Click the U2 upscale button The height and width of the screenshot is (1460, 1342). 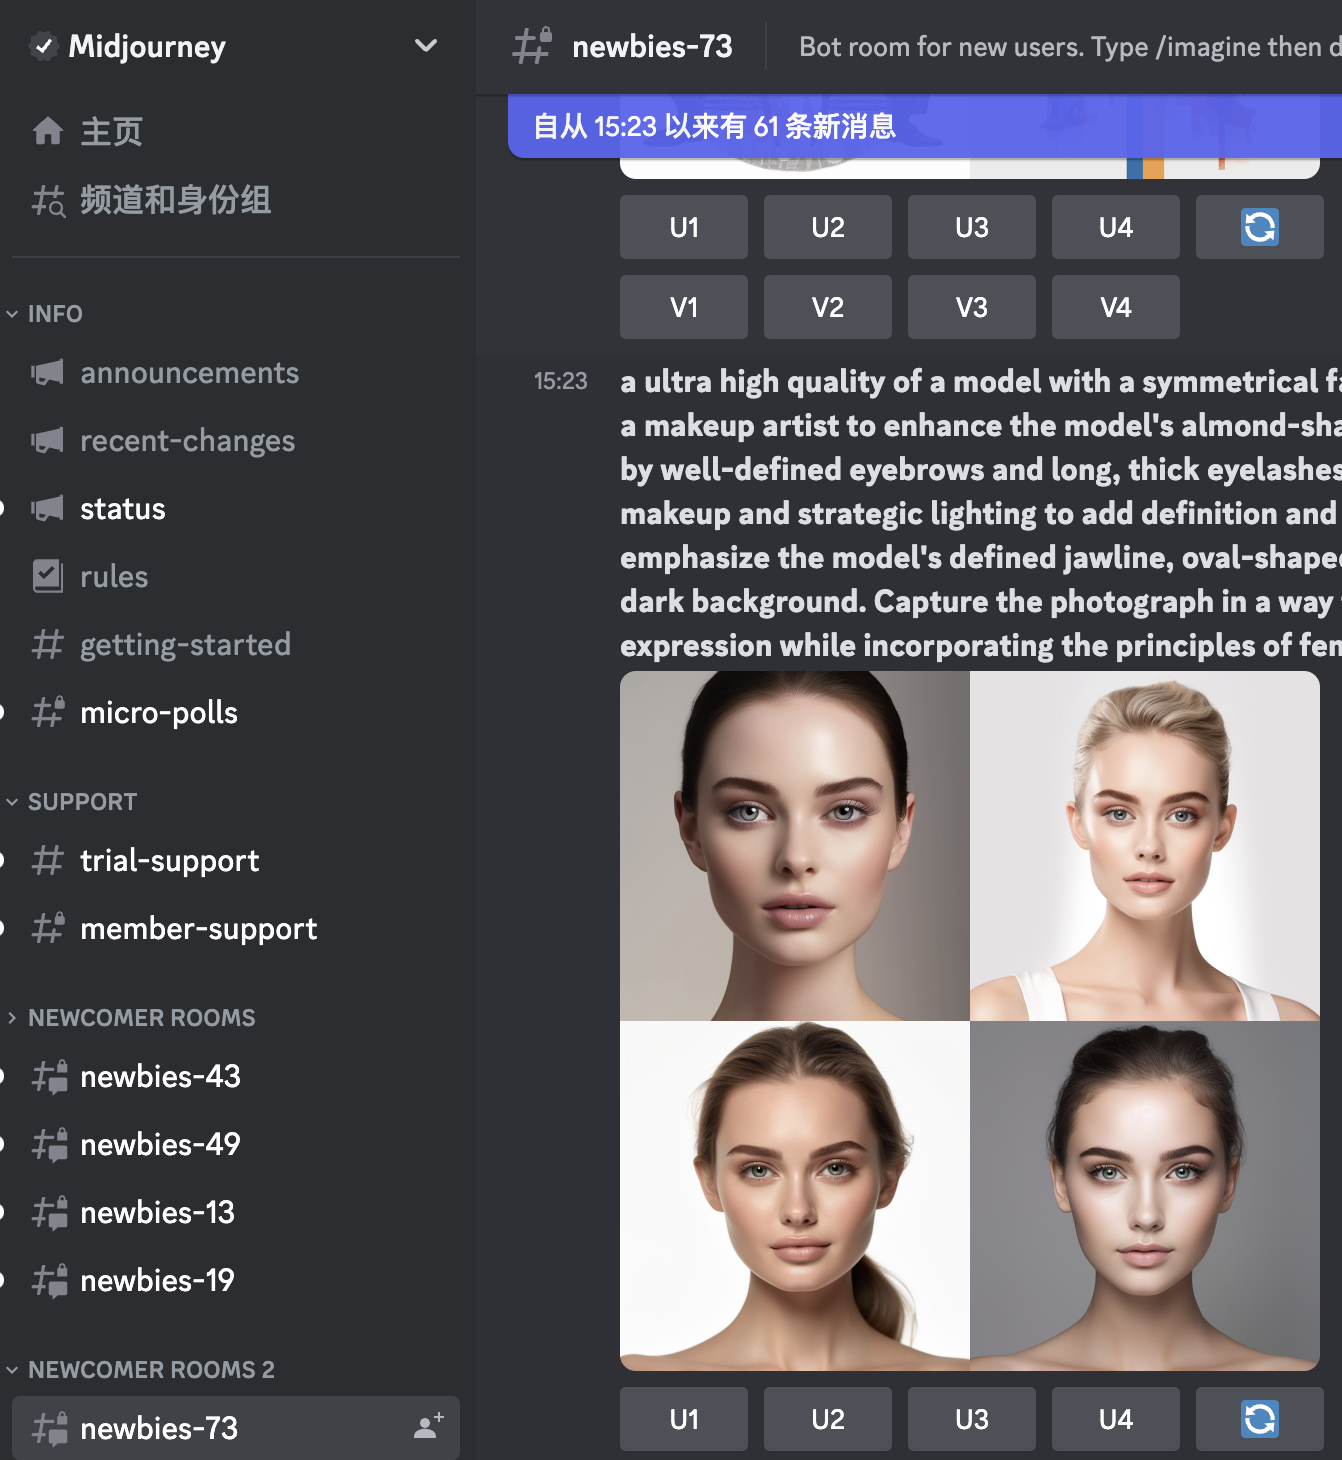(827, 227)
